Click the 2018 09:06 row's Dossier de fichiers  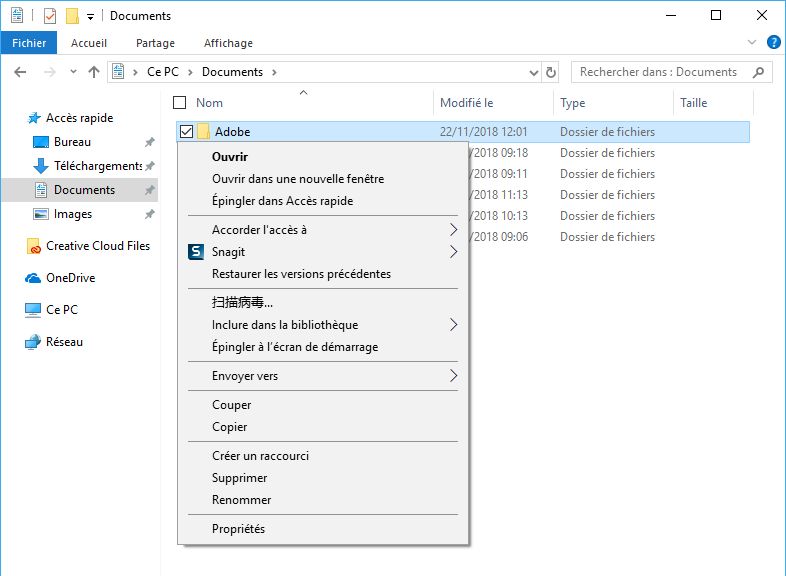(x=607, y=237)
